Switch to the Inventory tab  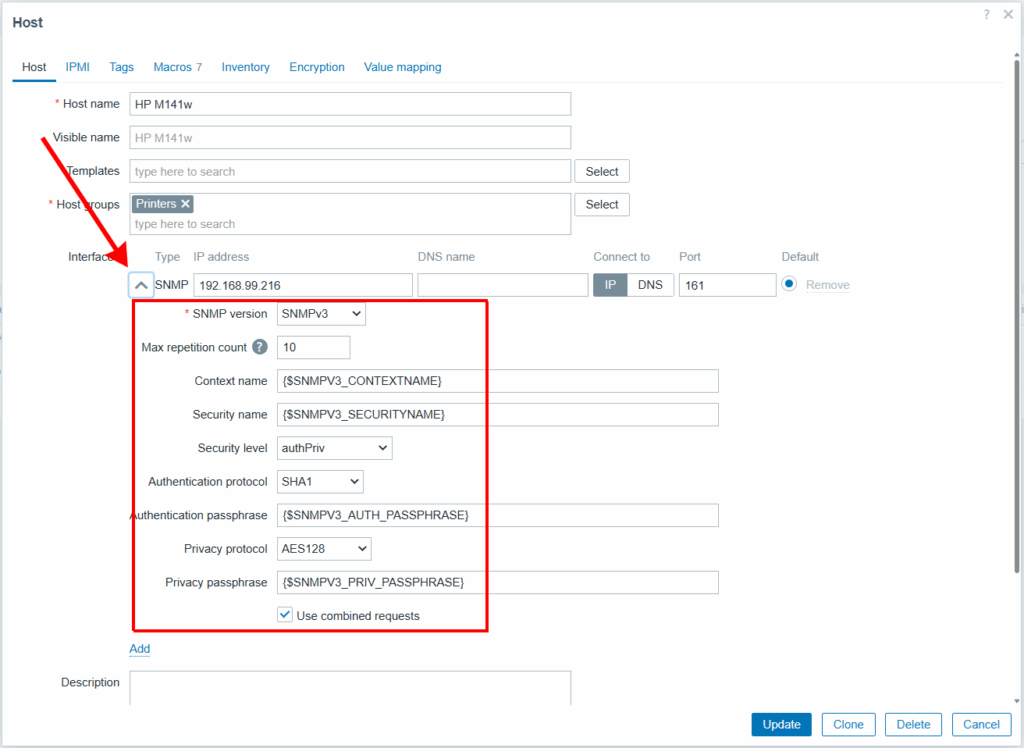pos(246,67)
